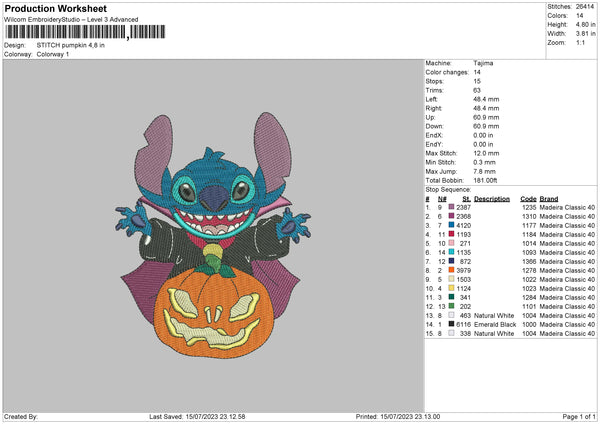Select the color swatch in stop row 1

[x=451, y=207]
